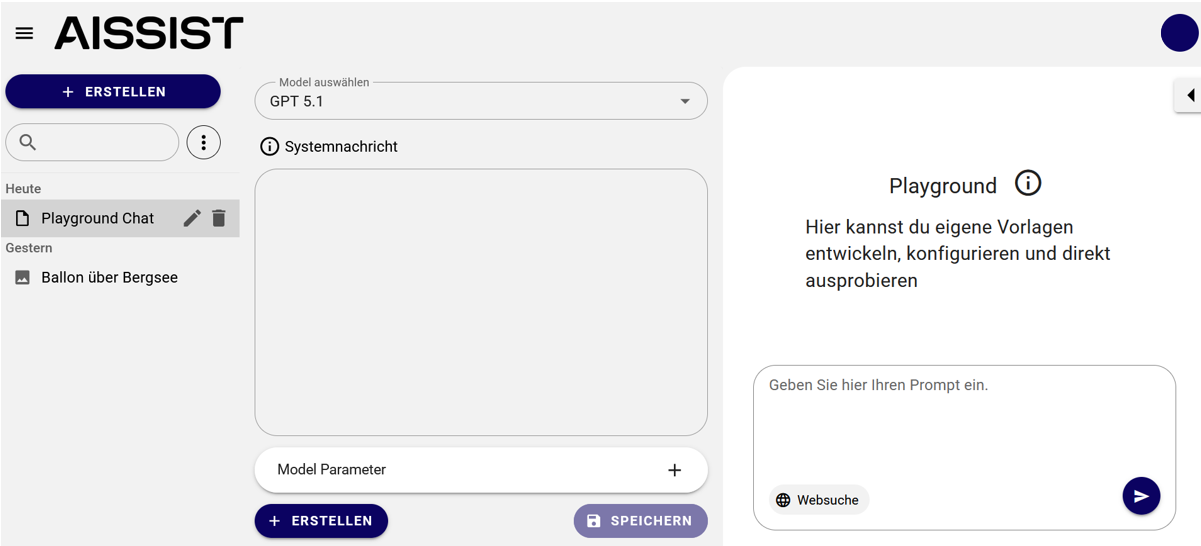This screenshot has width=1201, height=546.
Task: Click the Heute section label
Action: [23, 188]
